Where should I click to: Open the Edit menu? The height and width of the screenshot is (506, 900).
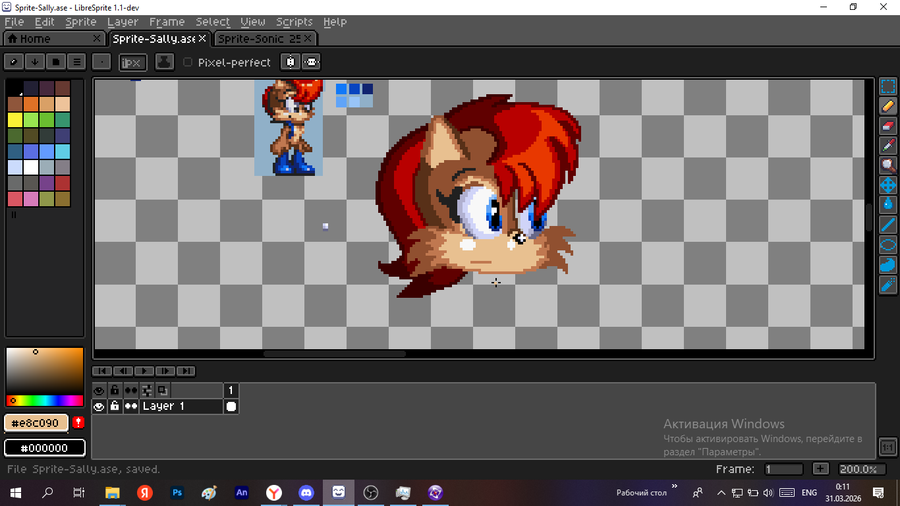(x=44, y=22)
